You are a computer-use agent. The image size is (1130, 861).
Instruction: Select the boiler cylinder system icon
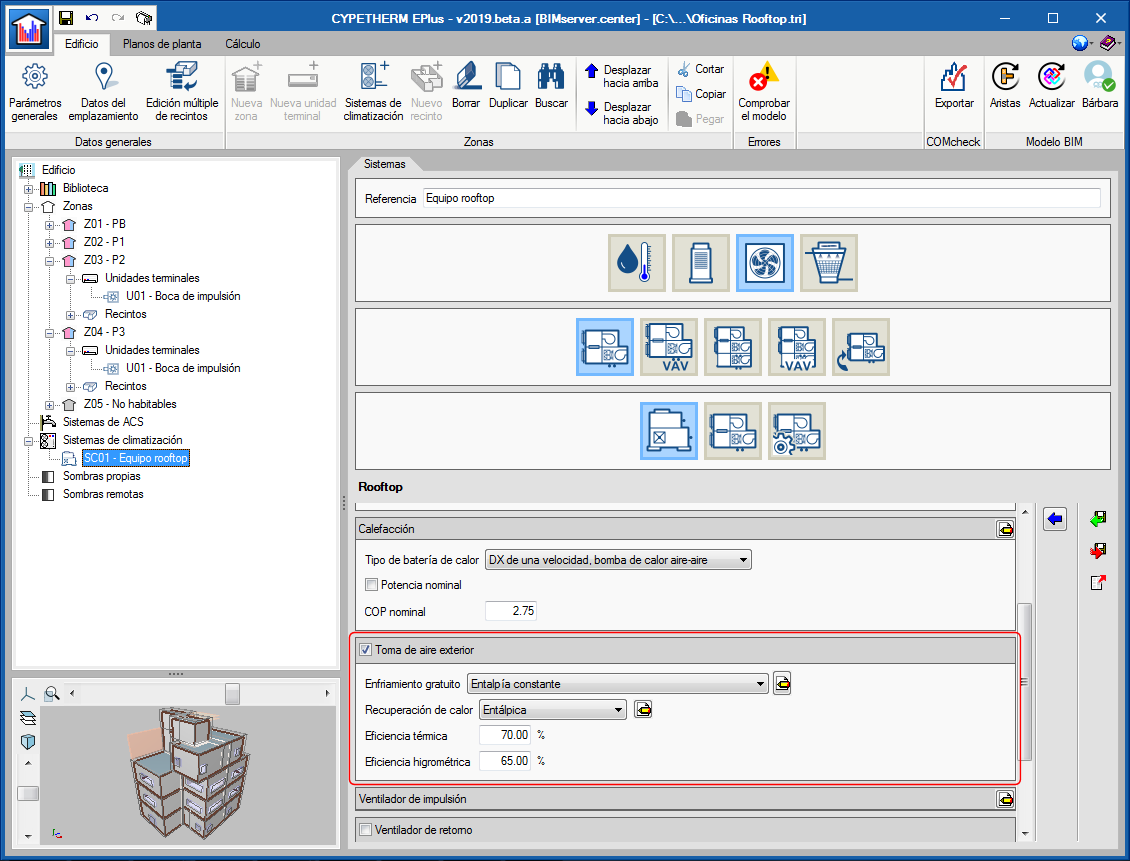[700, 263]
